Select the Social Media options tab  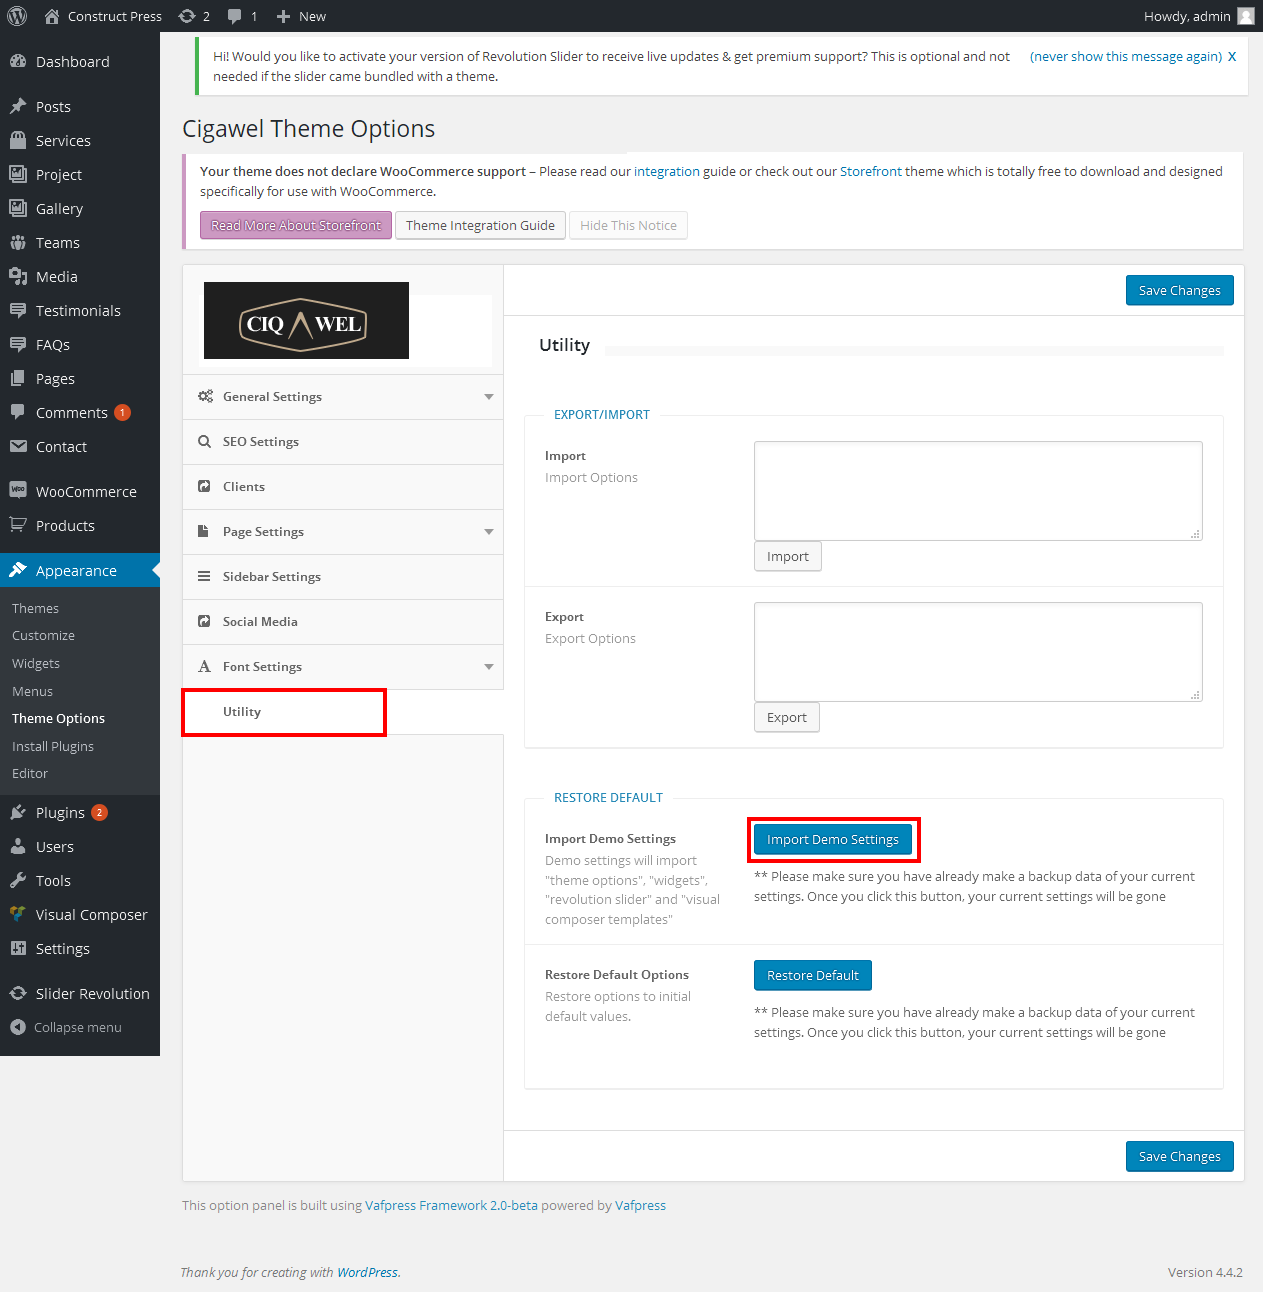tap(260, 622)
